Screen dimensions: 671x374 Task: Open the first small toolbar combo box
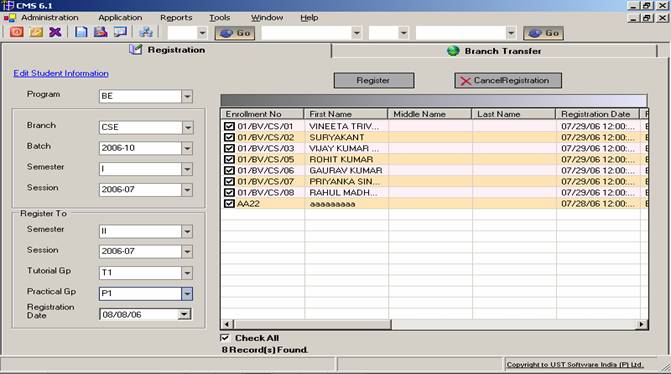[202, 33]
